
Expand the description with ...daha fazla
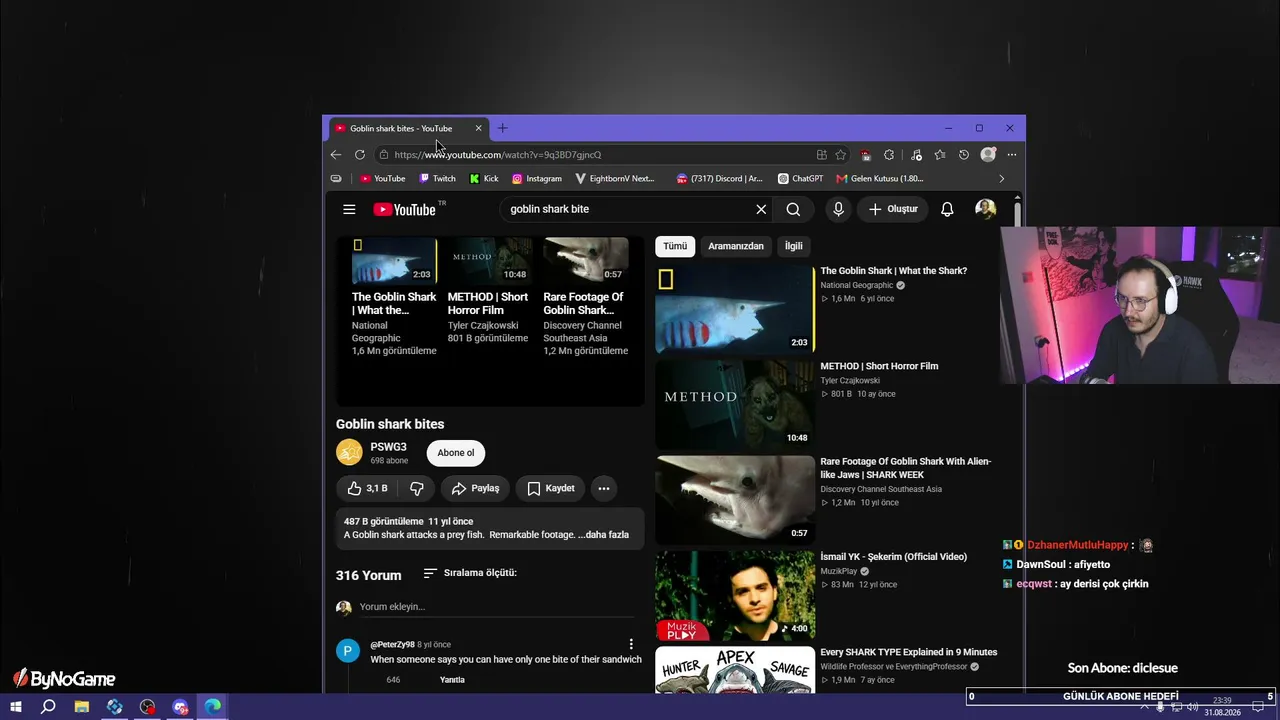[x=603, y=535]
